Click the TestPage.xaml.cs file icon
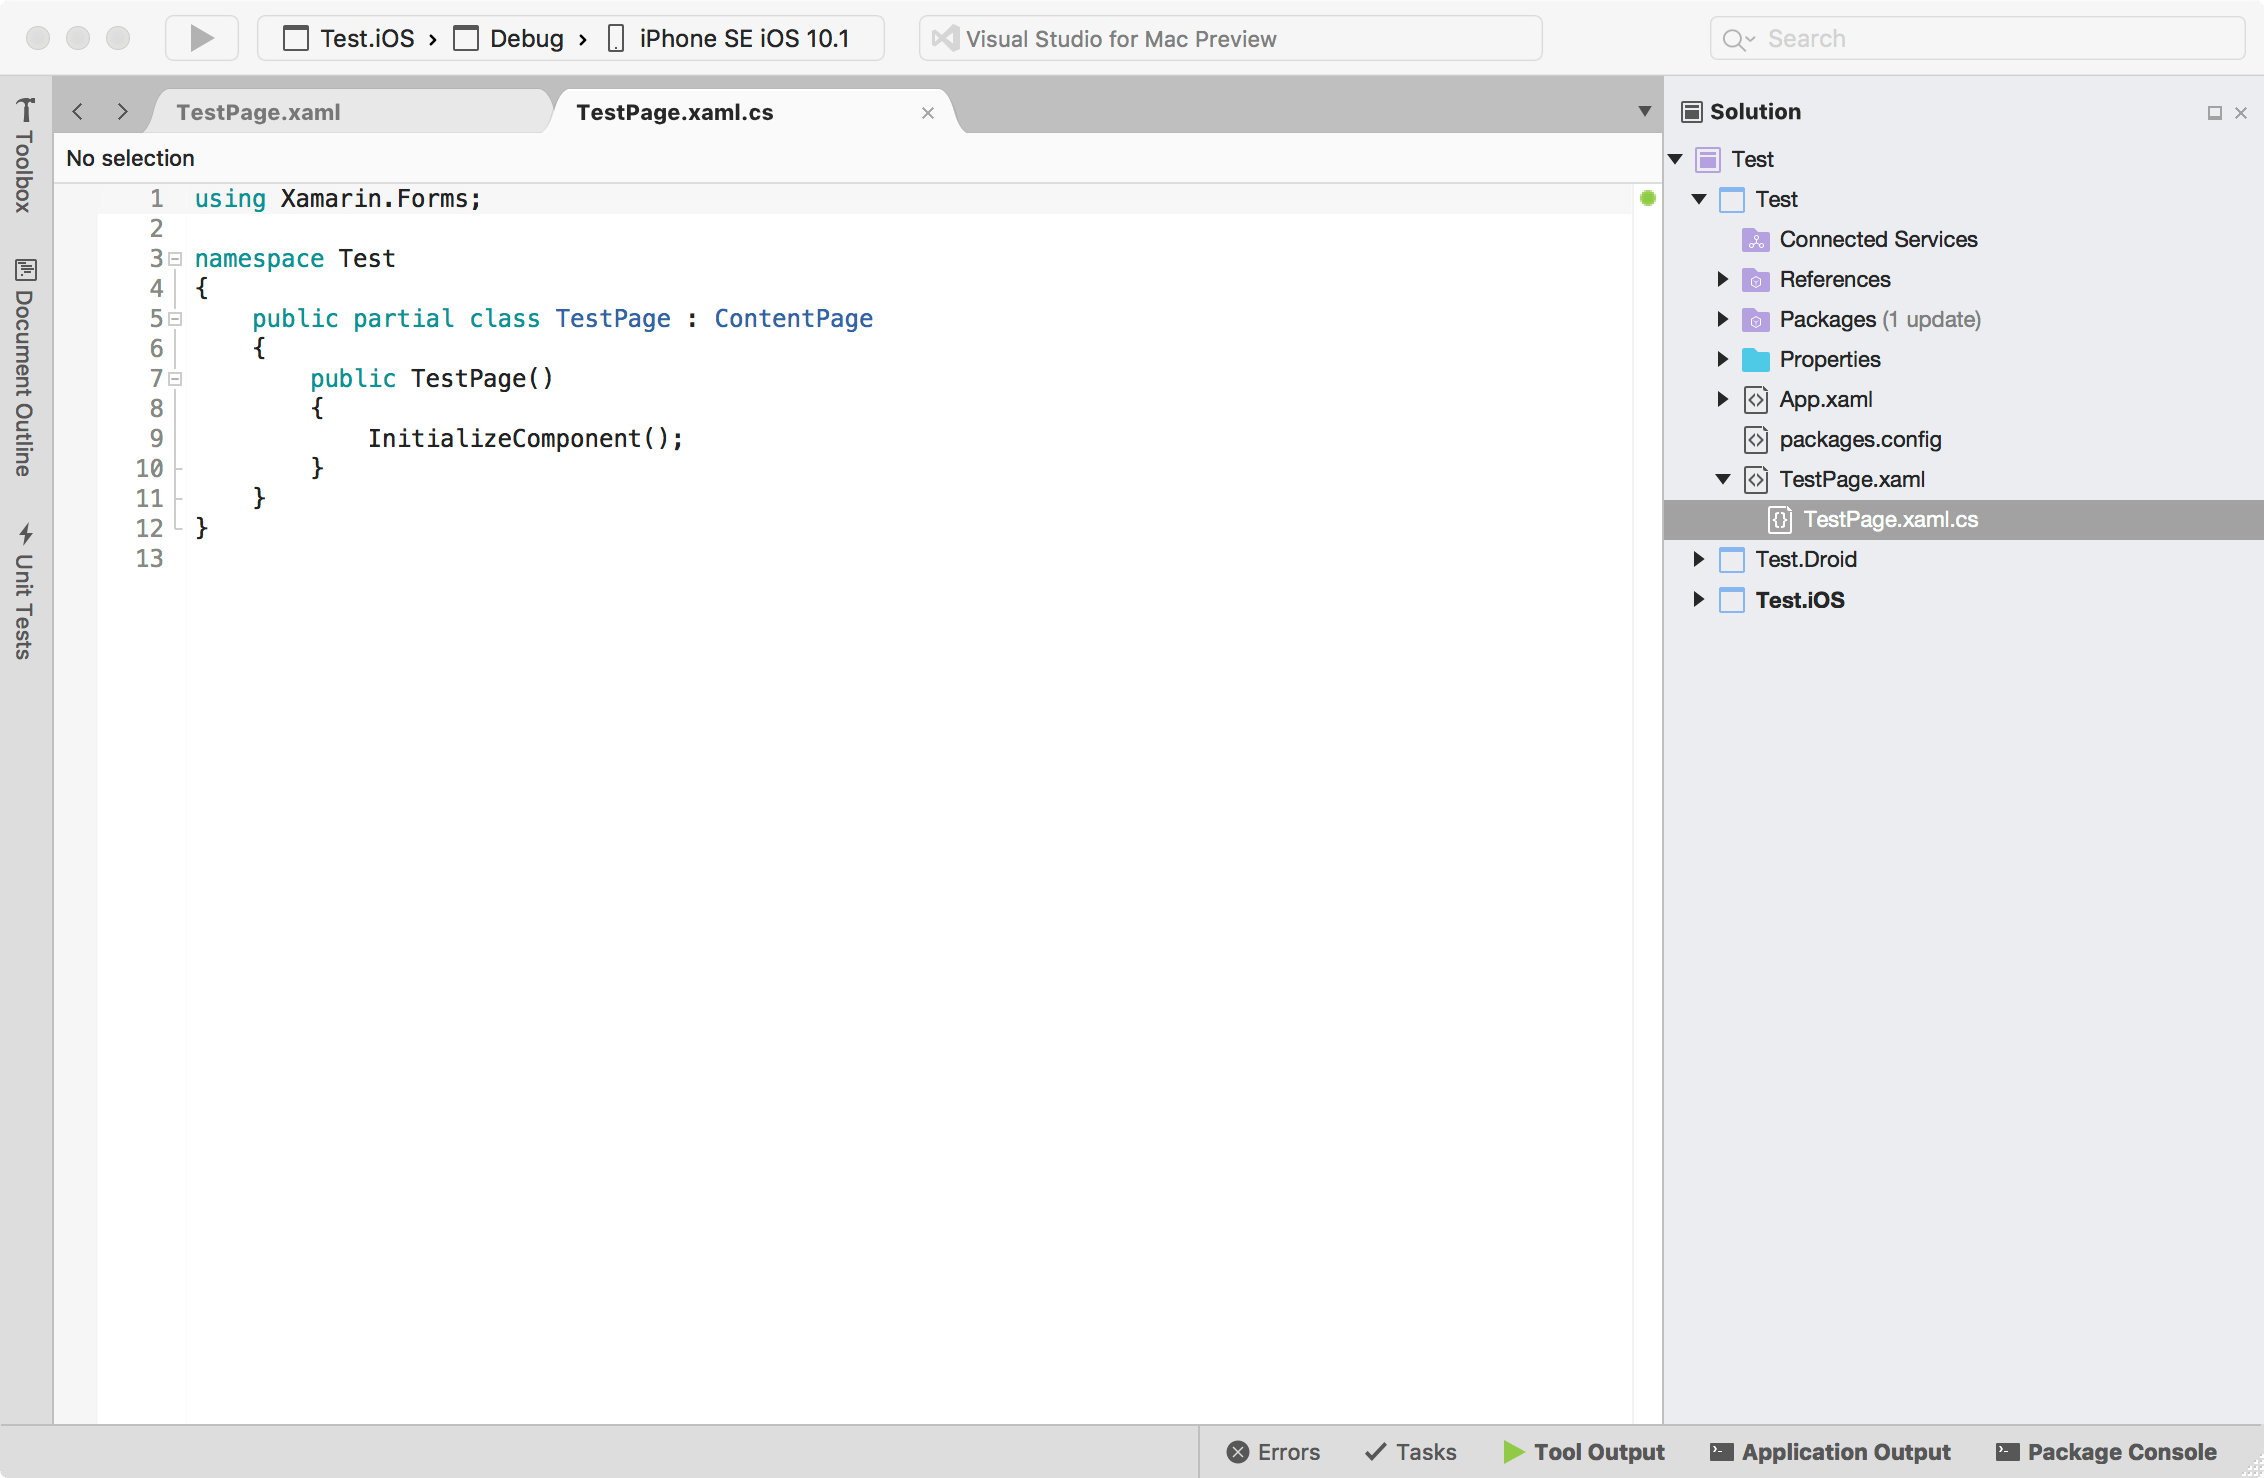The height and width of the screenshot is (1478, 2264). 1780,519
